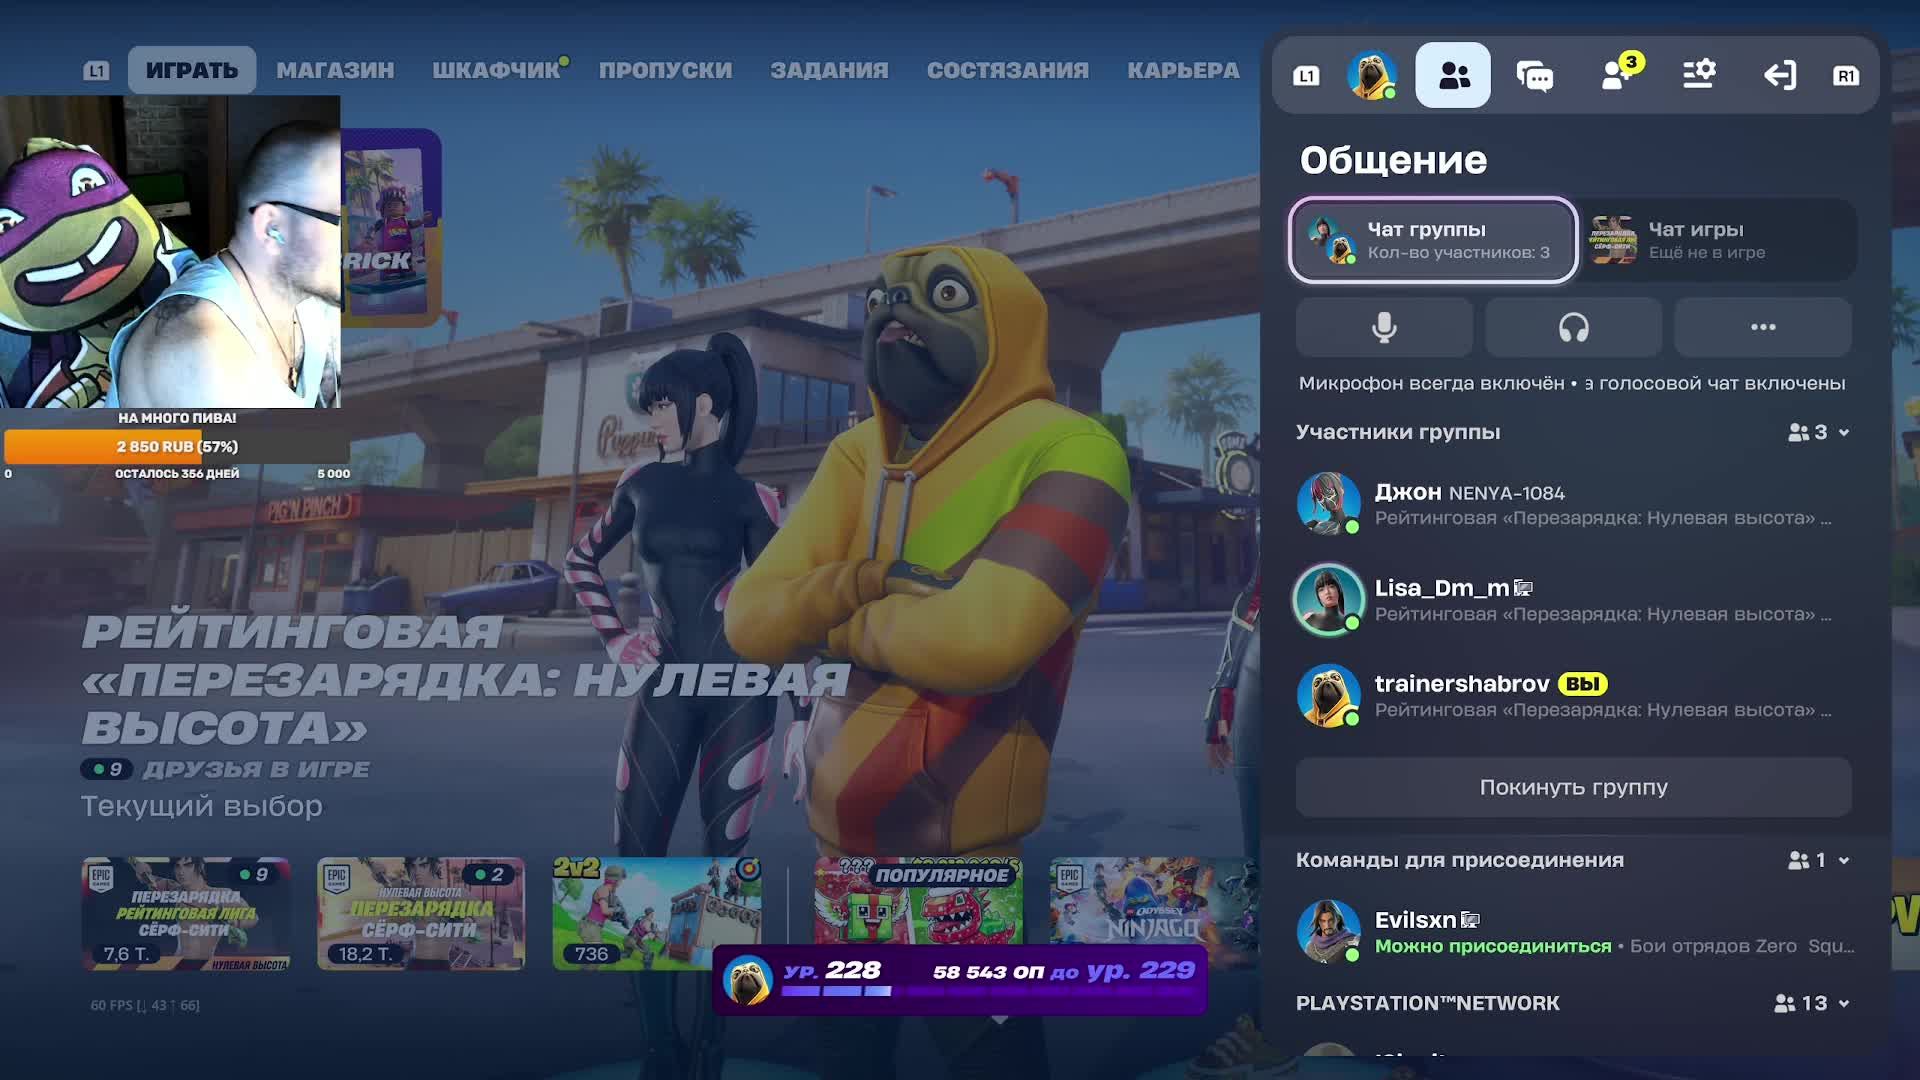Open the pug profile avatar in sidebar header
This screenshot has width=1920, height=1080.
click(x=1371, y=75)
